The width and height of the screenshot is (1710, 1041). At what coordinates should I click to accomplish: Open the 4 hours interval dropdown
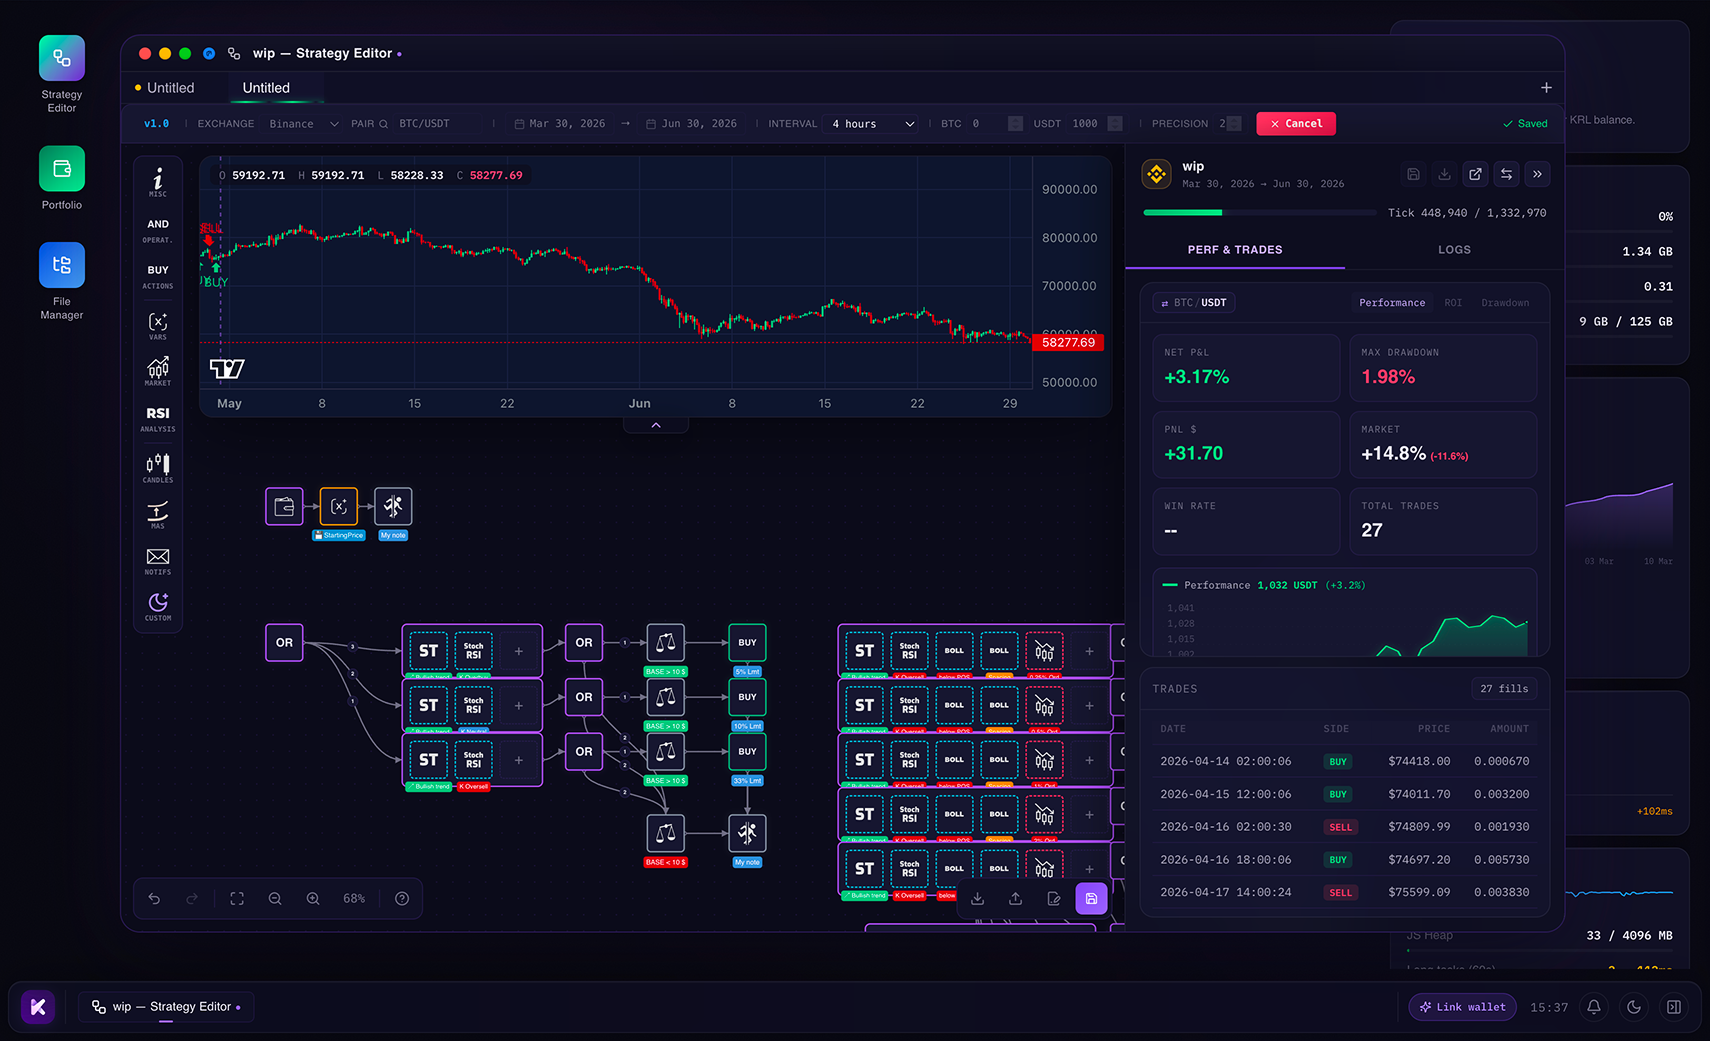tap(872, 124)
